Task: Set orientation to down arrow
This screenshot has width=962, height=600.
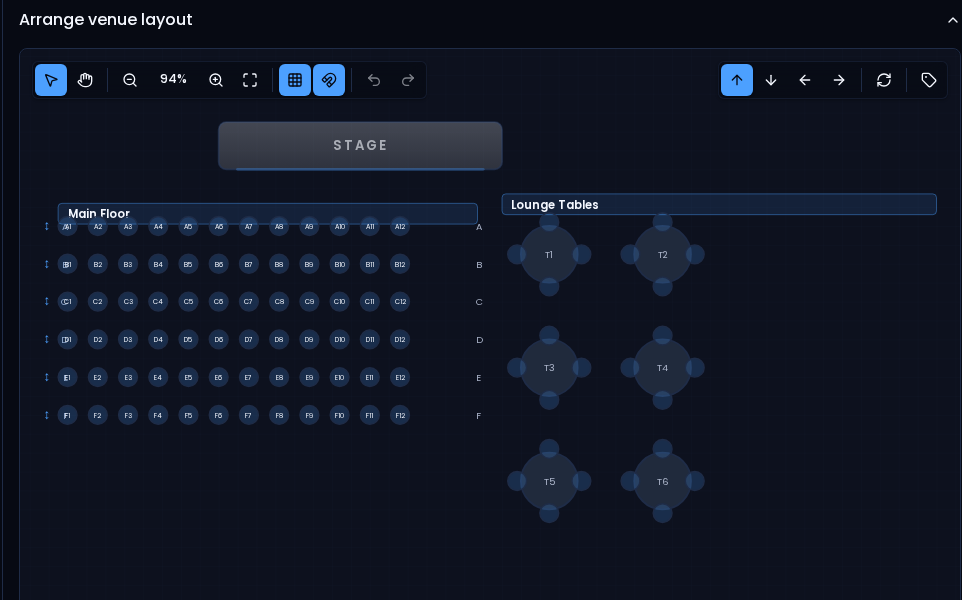Action: pyautogui.click(x=771, y=80)
